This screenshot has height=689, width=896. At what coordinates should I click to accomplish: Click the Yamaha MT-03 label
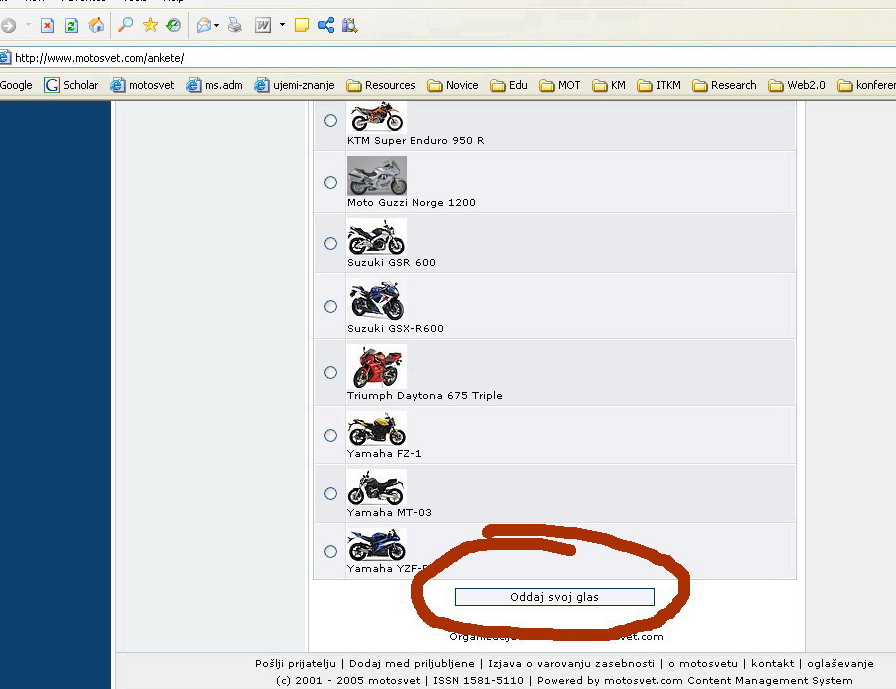389,512
